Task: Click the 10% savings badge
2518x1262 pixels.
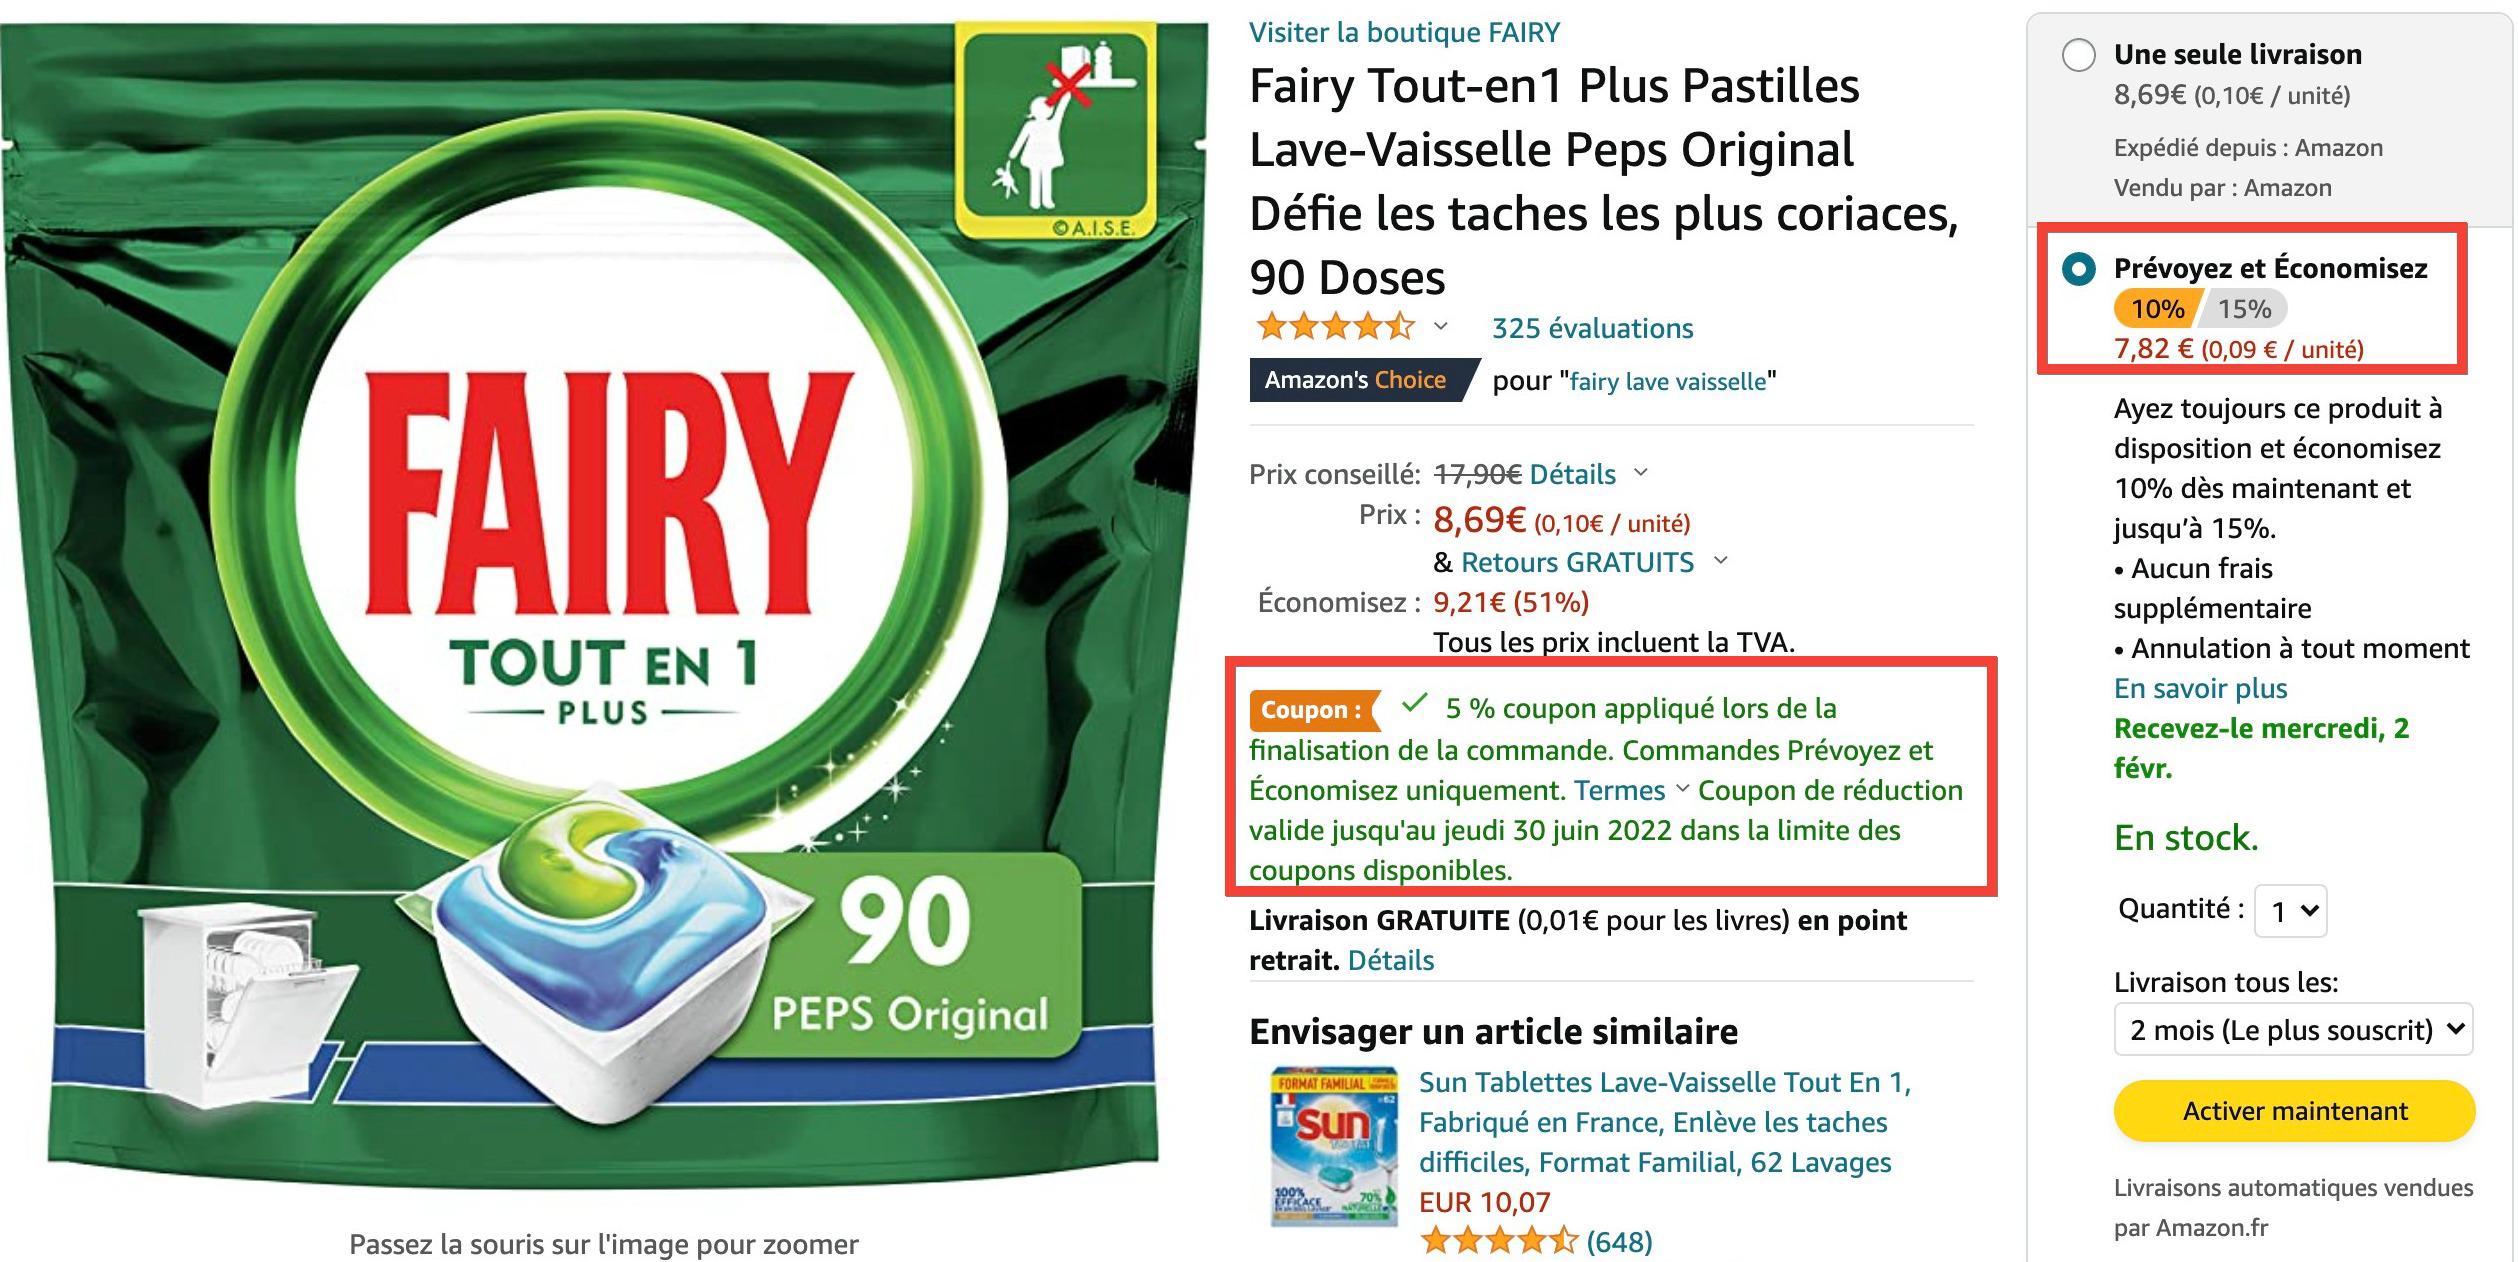Action: (x=2155, y=309)
